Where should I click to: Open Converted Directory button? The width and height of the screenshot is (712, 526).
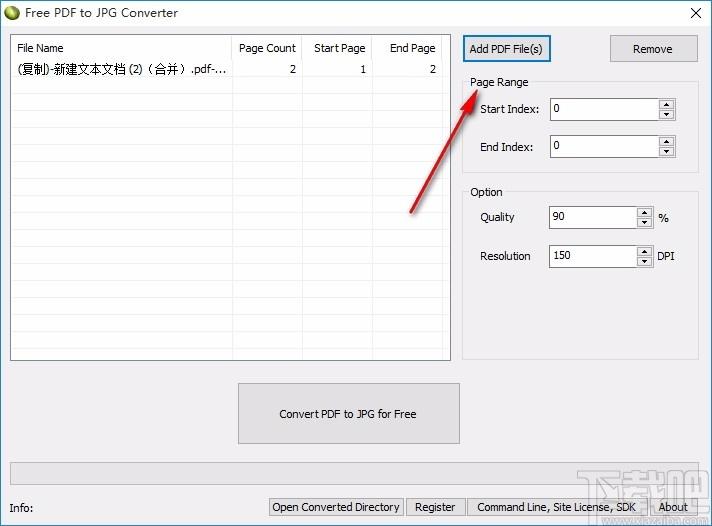pyautogui.click(x=336, y=507)
